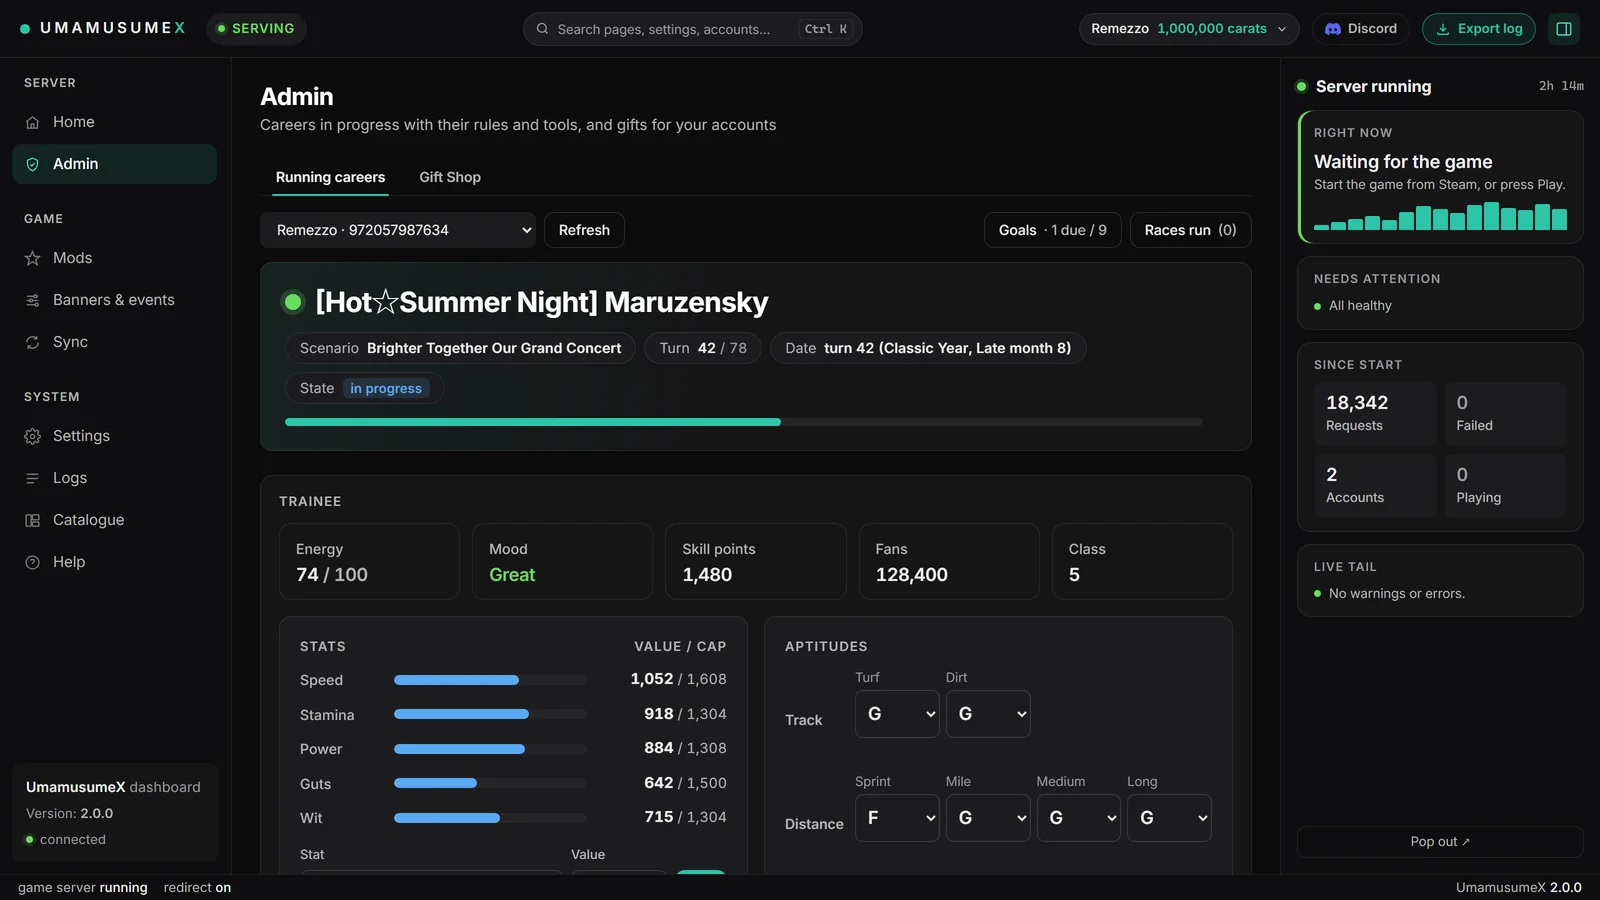Image resolution: width=1600 pixels, height=900 pixels.
Task: Click the Energy 74 / 100 card
Action: (x=369, y=562)
